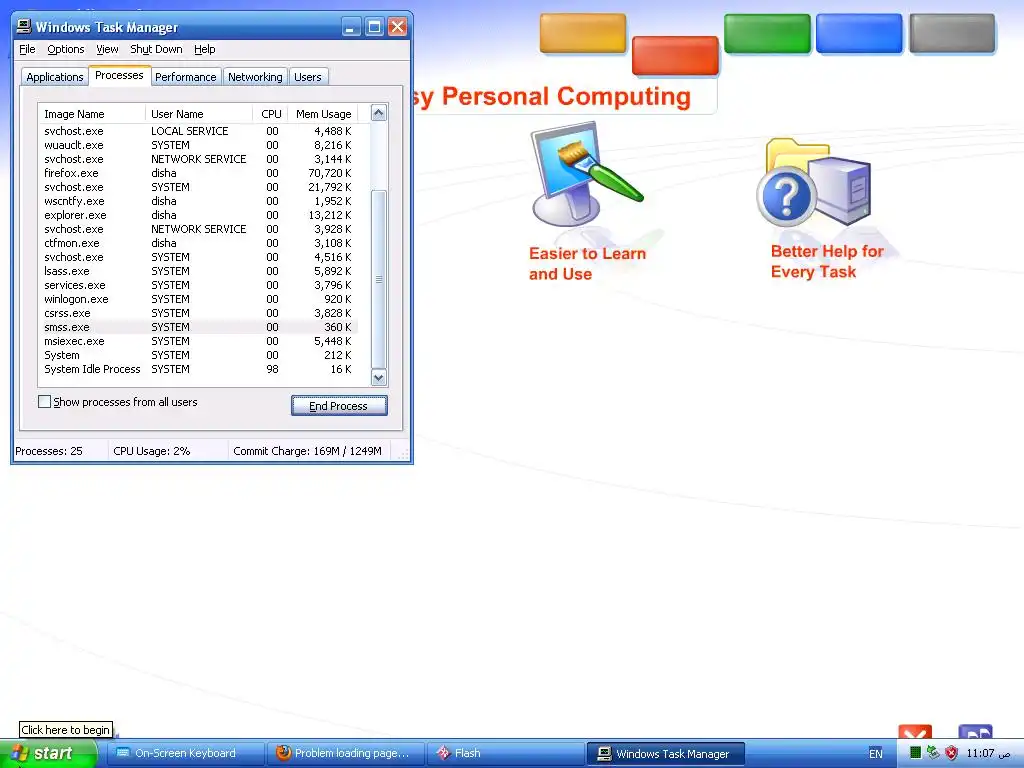Open the Options menu
The height and width of the screenshot is (768, 1024).
(65, 50)
